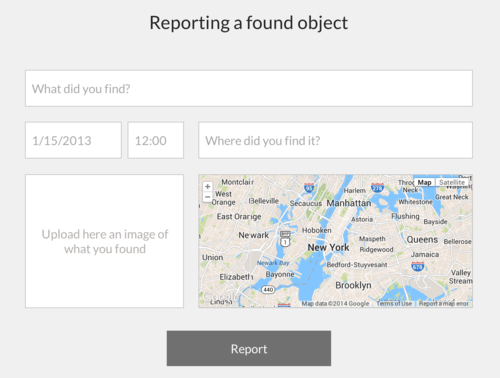Click the Great Neck label on map
Viewport: 500px width, 378px height.
(452, 197)
